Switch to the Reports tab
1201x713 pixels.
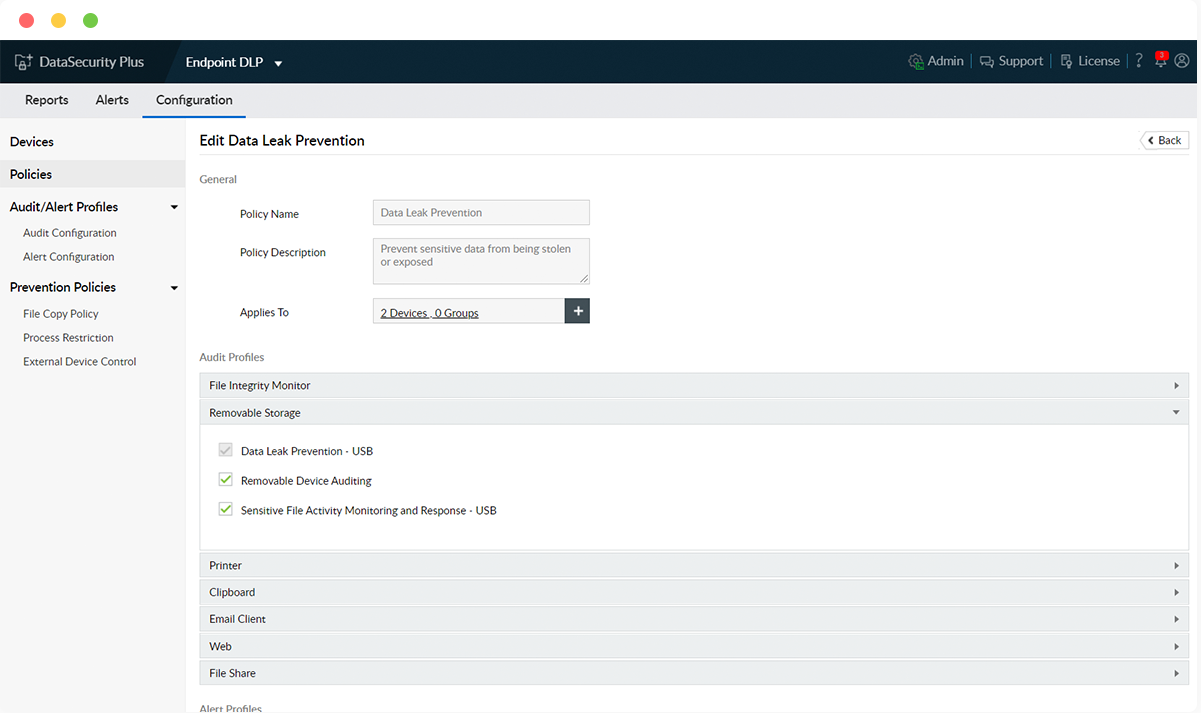pyautogui.click(x=47, y=100)
